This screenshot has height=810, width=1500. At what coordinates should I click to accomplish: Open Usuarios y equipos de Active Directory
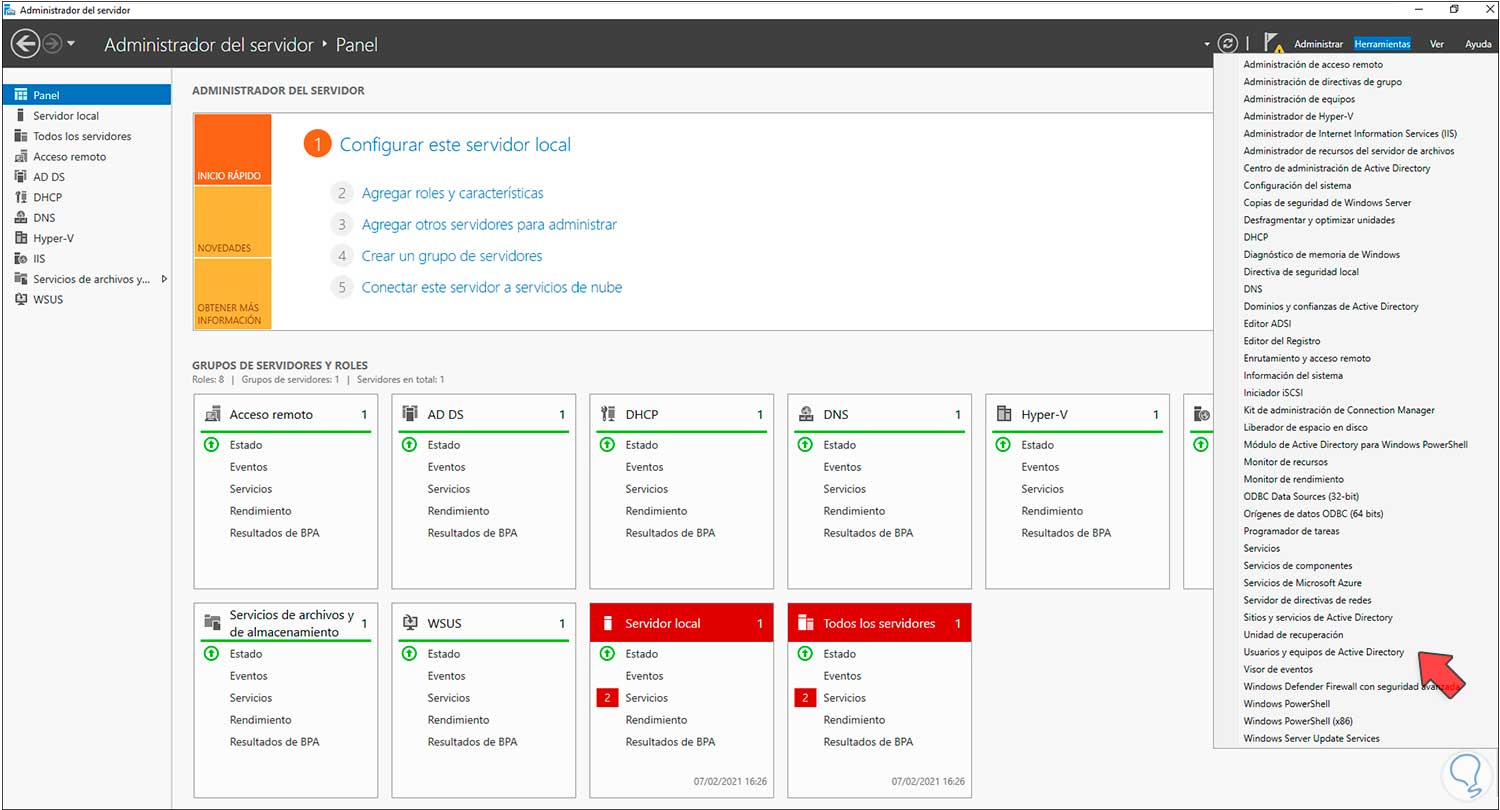click(1323, 652)
